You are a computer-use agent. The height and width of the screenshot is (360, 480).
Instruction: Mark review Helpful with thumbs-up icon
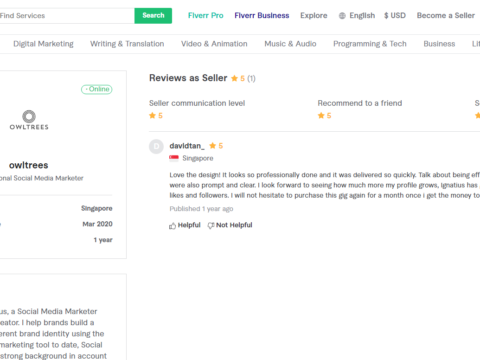pos(172,226)
